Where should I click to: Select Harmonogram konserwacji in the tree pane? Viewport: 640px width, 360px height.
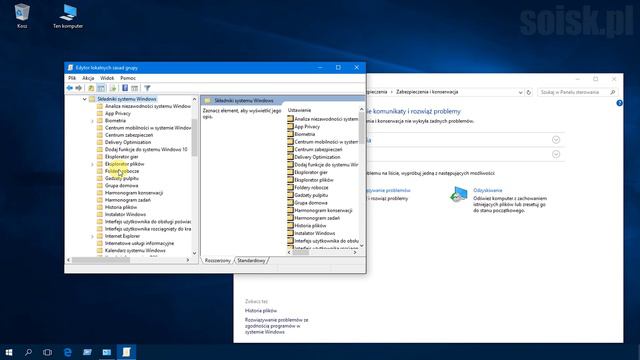click(x=134, y=193)
